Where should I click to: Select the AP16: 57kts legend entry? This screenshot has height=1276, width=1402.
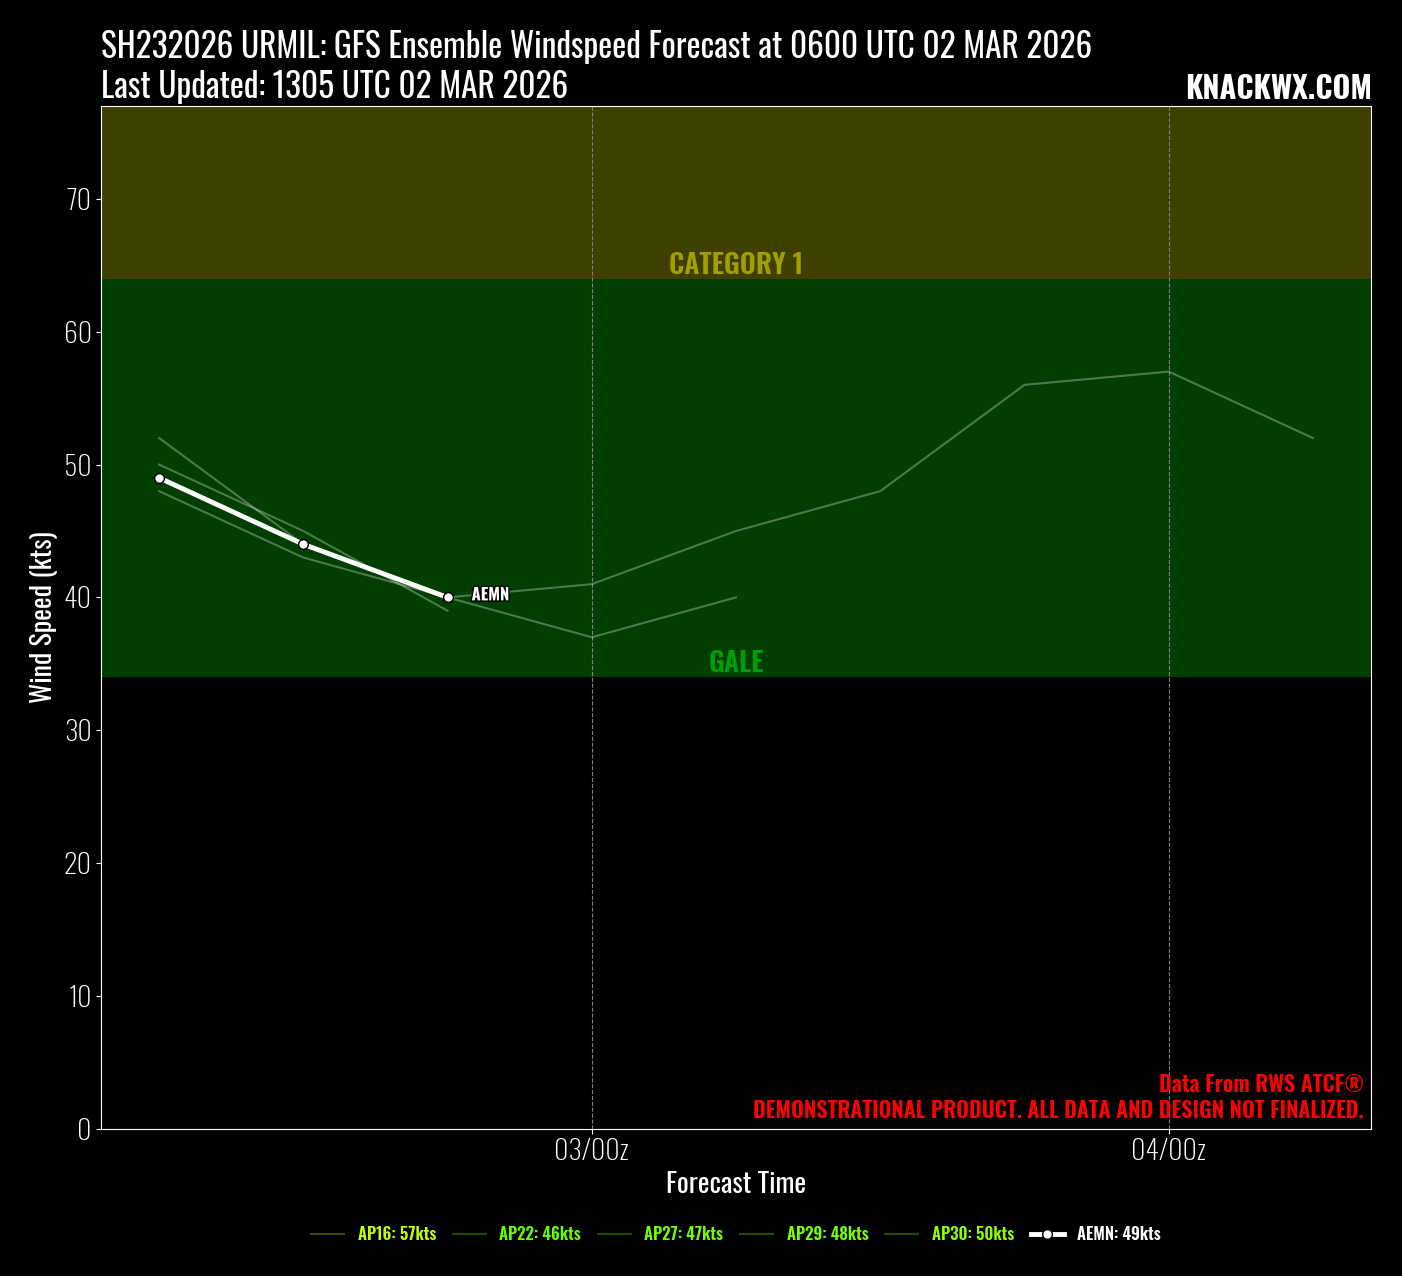[x=397, y=1234]
